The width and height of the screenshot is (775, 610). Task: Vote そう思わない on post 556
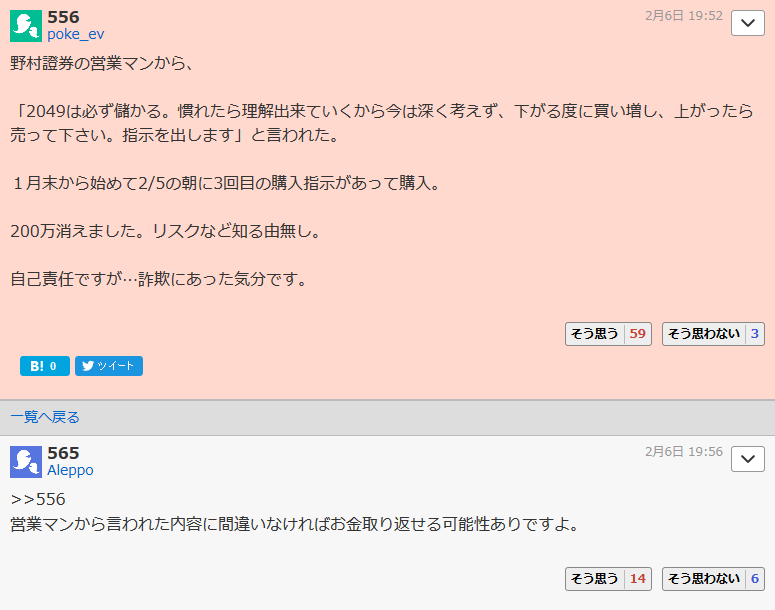click(x=713, y=334)
